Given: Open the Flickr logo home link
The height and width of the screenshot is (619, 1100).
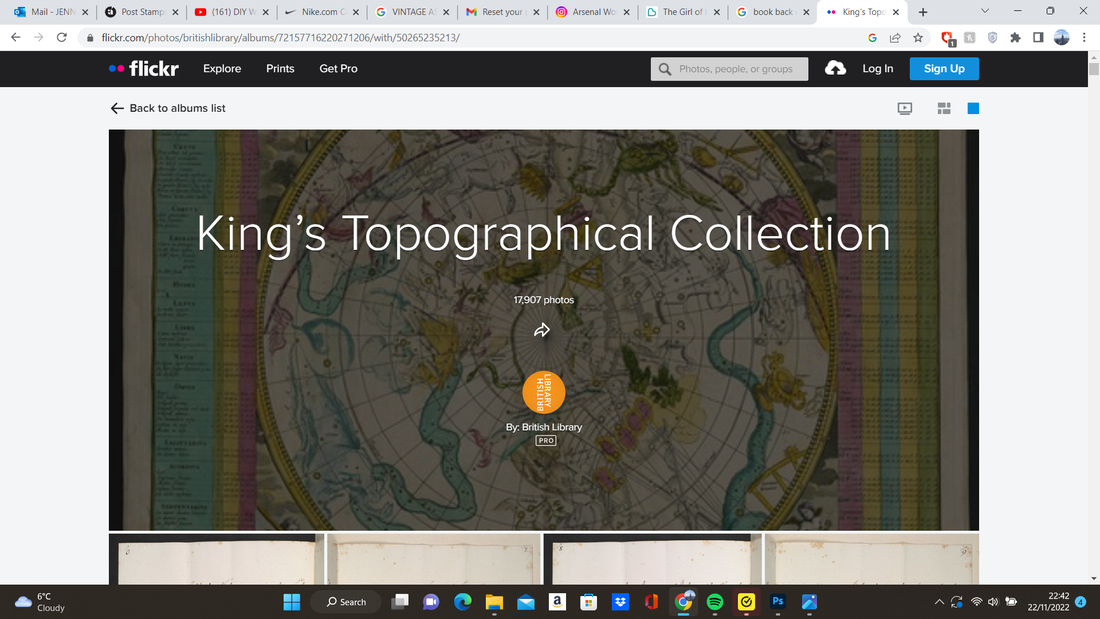Looking at the screenshot, I should click(144, 69).
